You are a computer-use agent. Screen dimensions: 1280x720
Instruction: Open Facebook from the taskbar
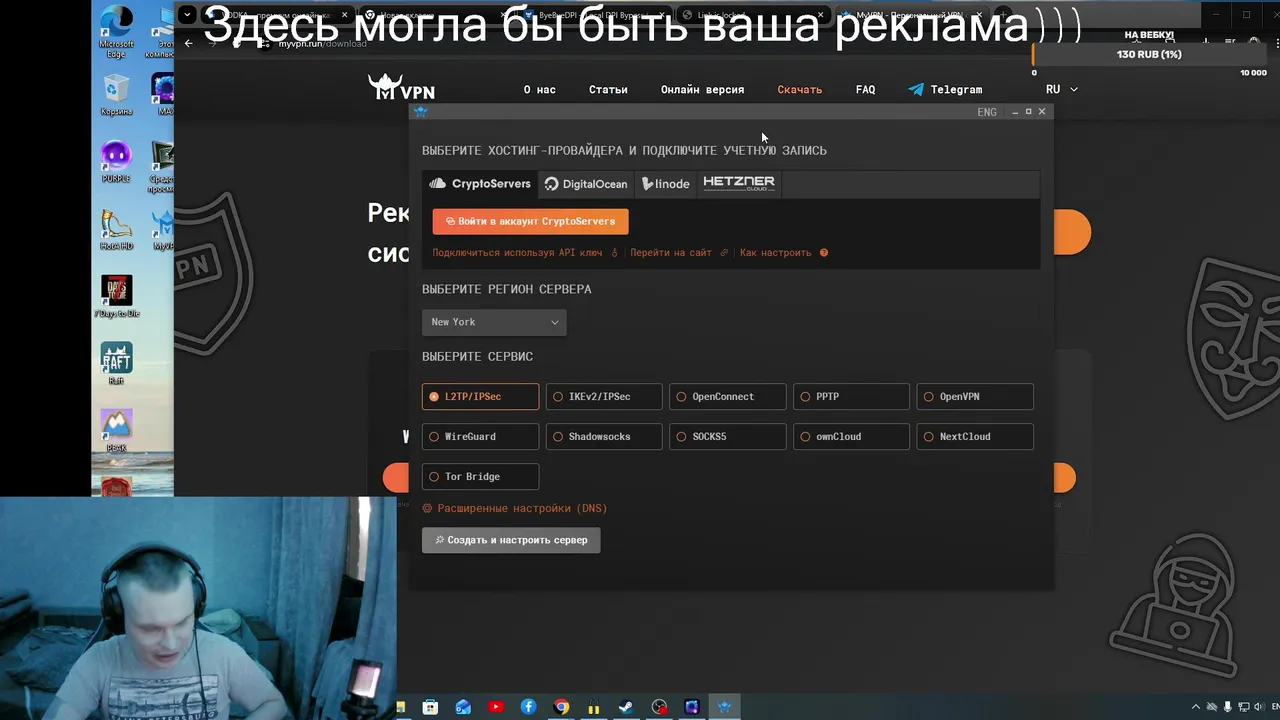point(528,707)
